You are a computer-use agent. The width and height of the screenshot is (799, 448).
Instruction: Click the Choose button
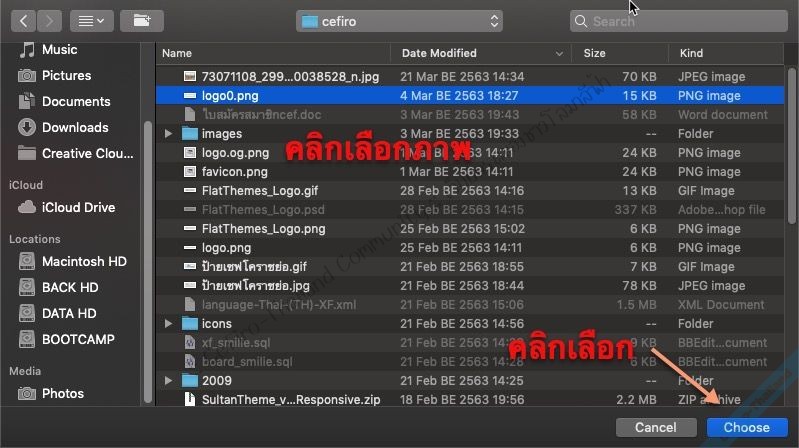[x=746, y=427]
